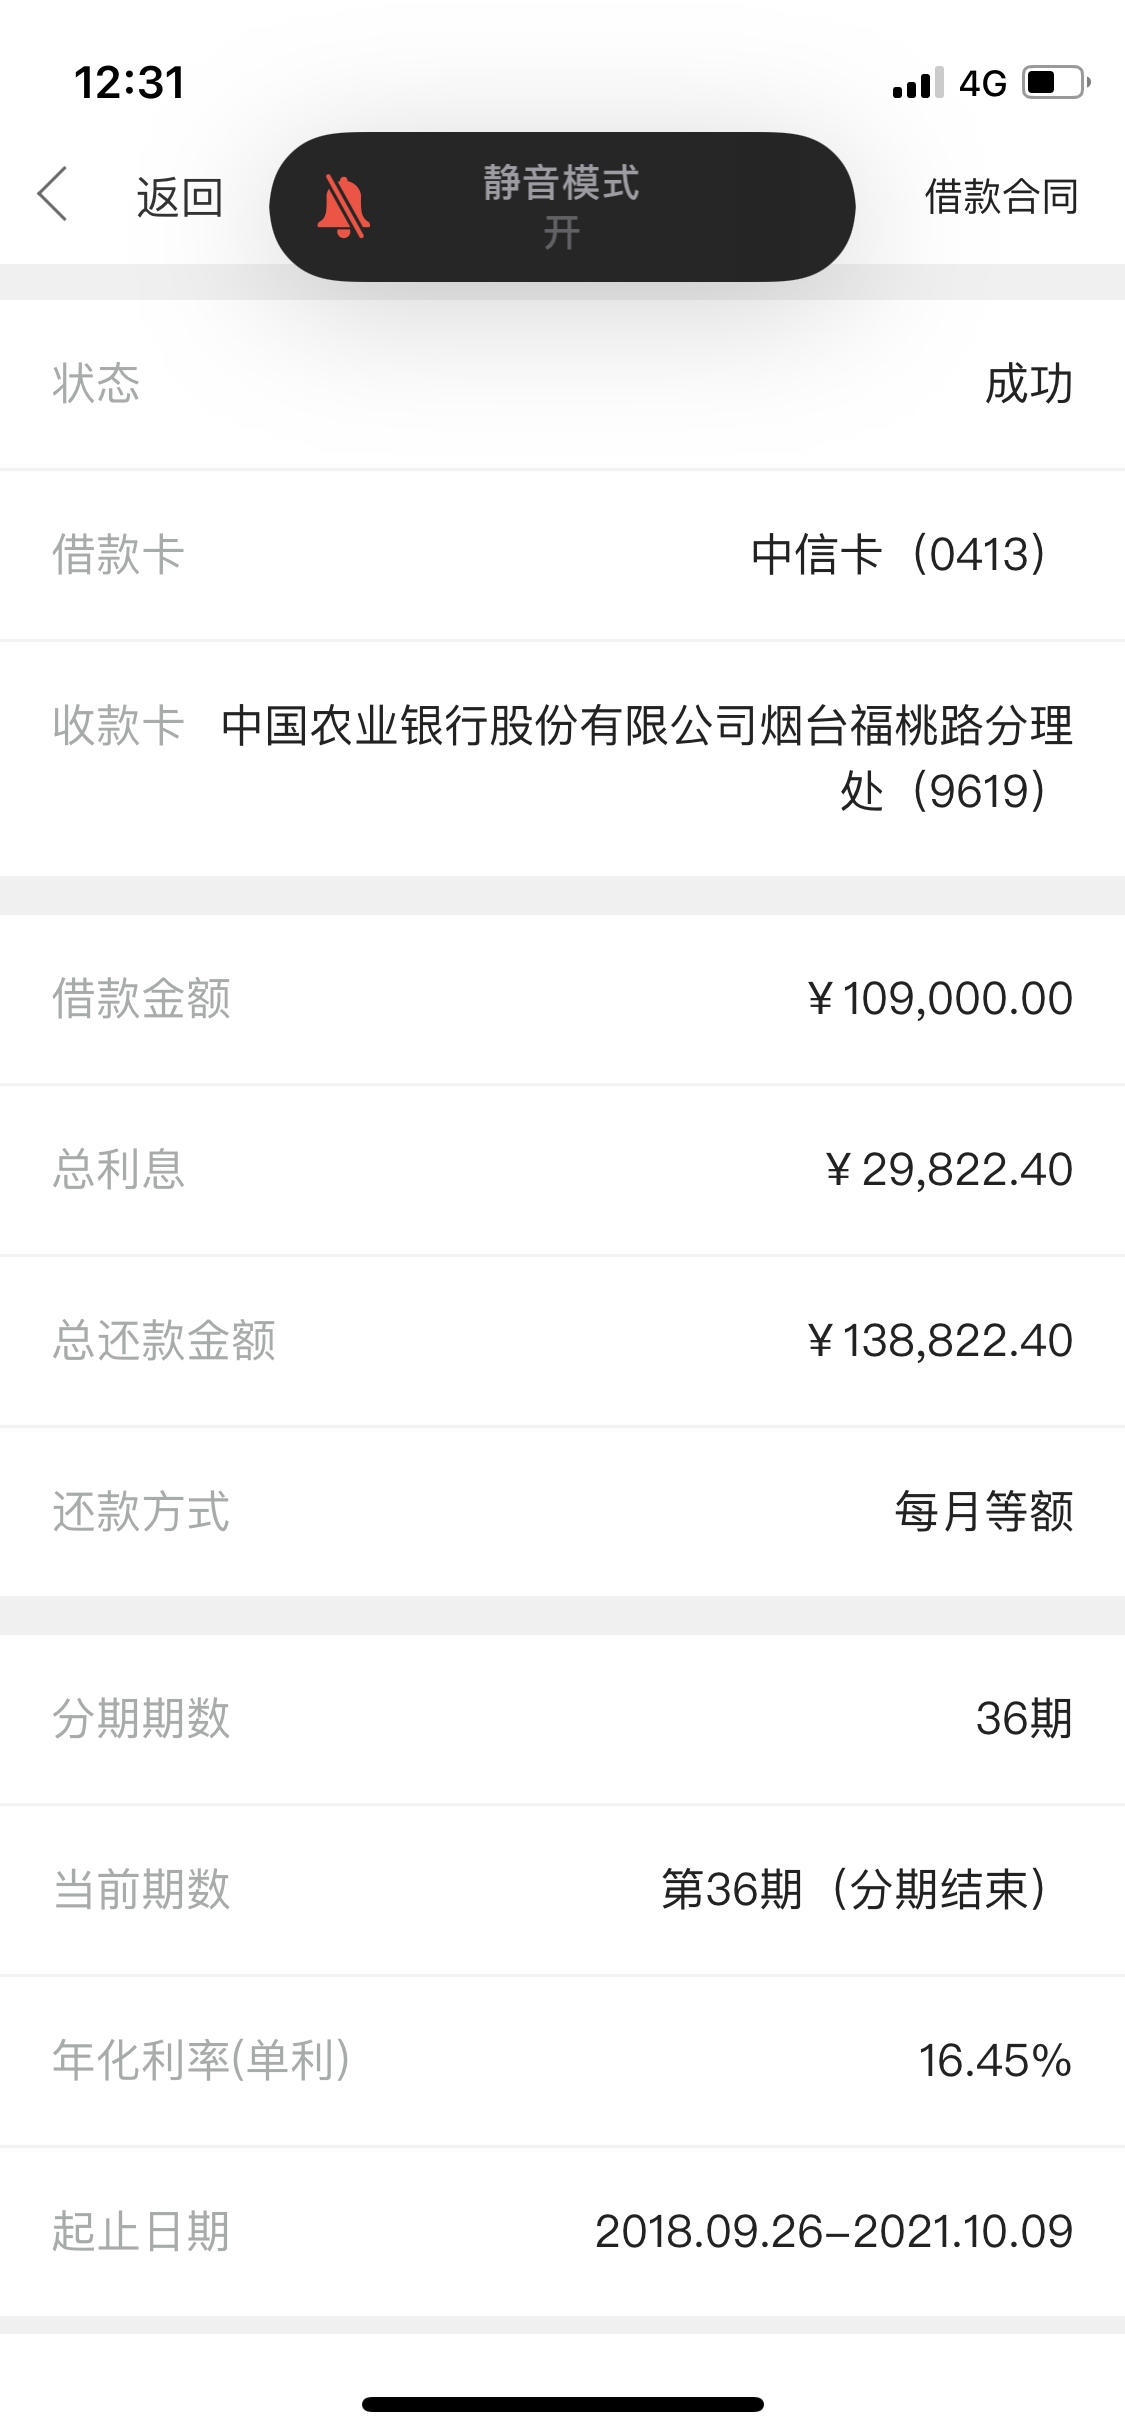Tap the battery status icon
This screenshot has height=2436, width=1125.
[x=1056, y=82]
